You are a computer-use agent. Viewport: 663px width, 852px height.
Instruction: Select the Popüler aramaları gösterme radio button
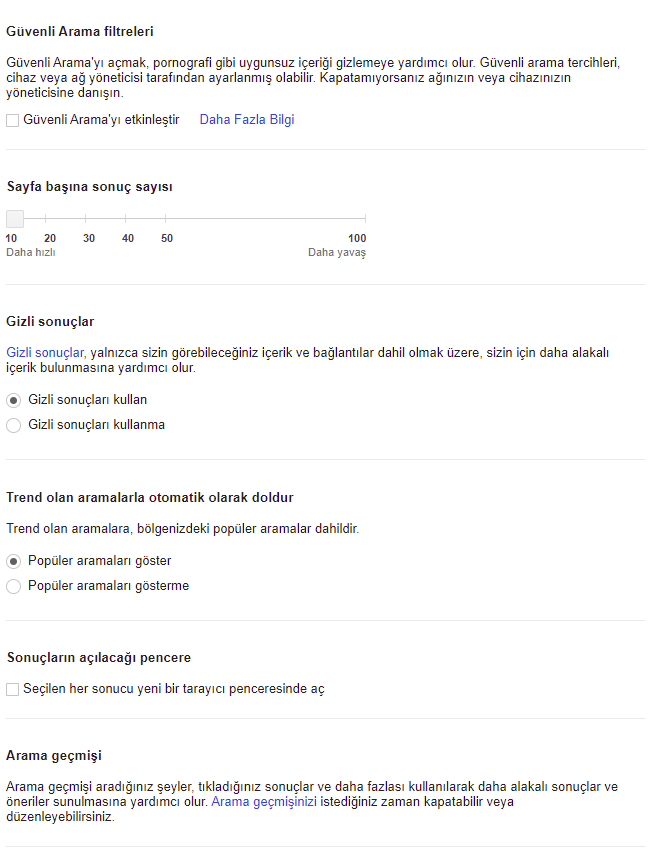tap(14, 586)
